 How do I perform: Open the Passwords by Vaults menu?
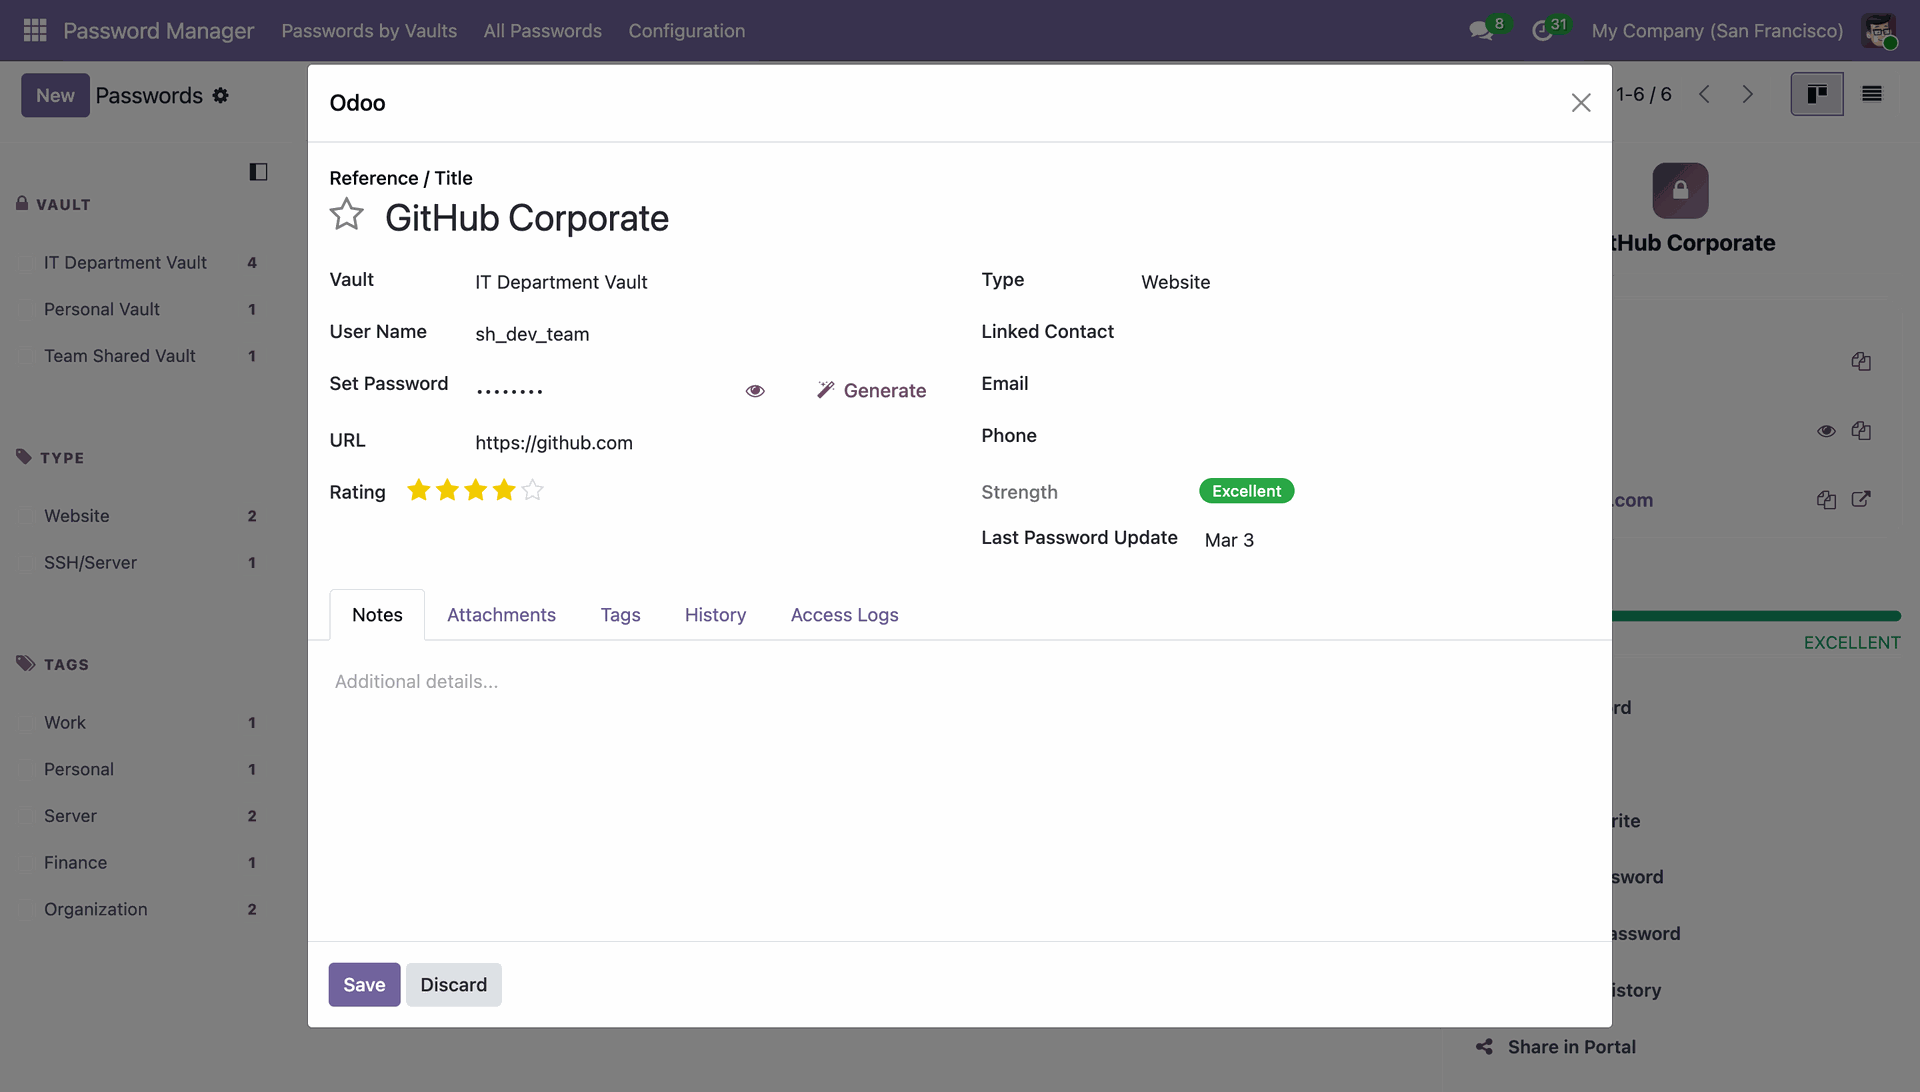coord(369,31)
